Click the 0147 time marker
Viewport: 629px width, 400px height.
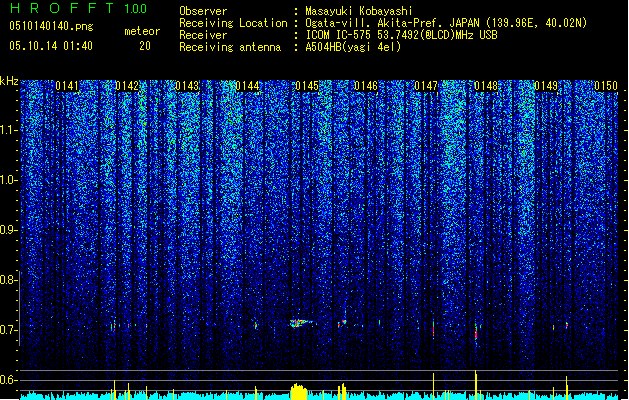click(x=426, y=86)
